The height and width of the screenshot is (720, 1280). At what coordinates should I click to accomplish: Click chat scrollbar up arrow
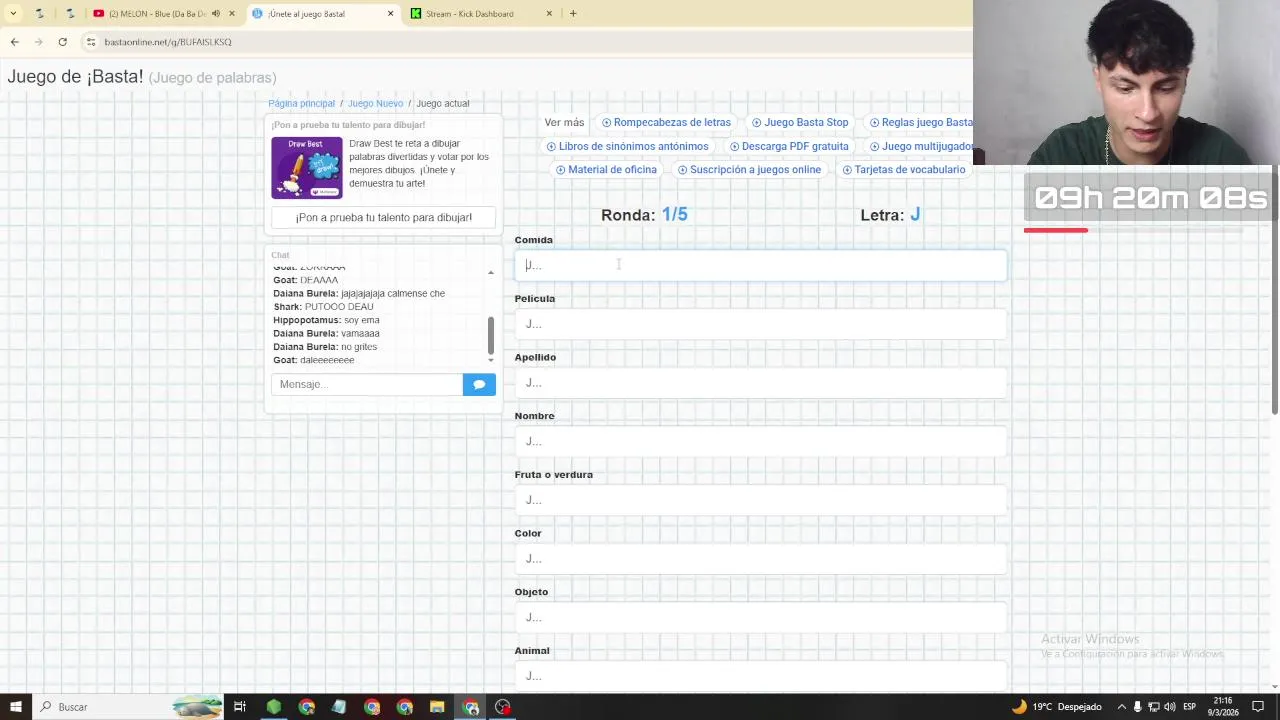tap(490, 272)
